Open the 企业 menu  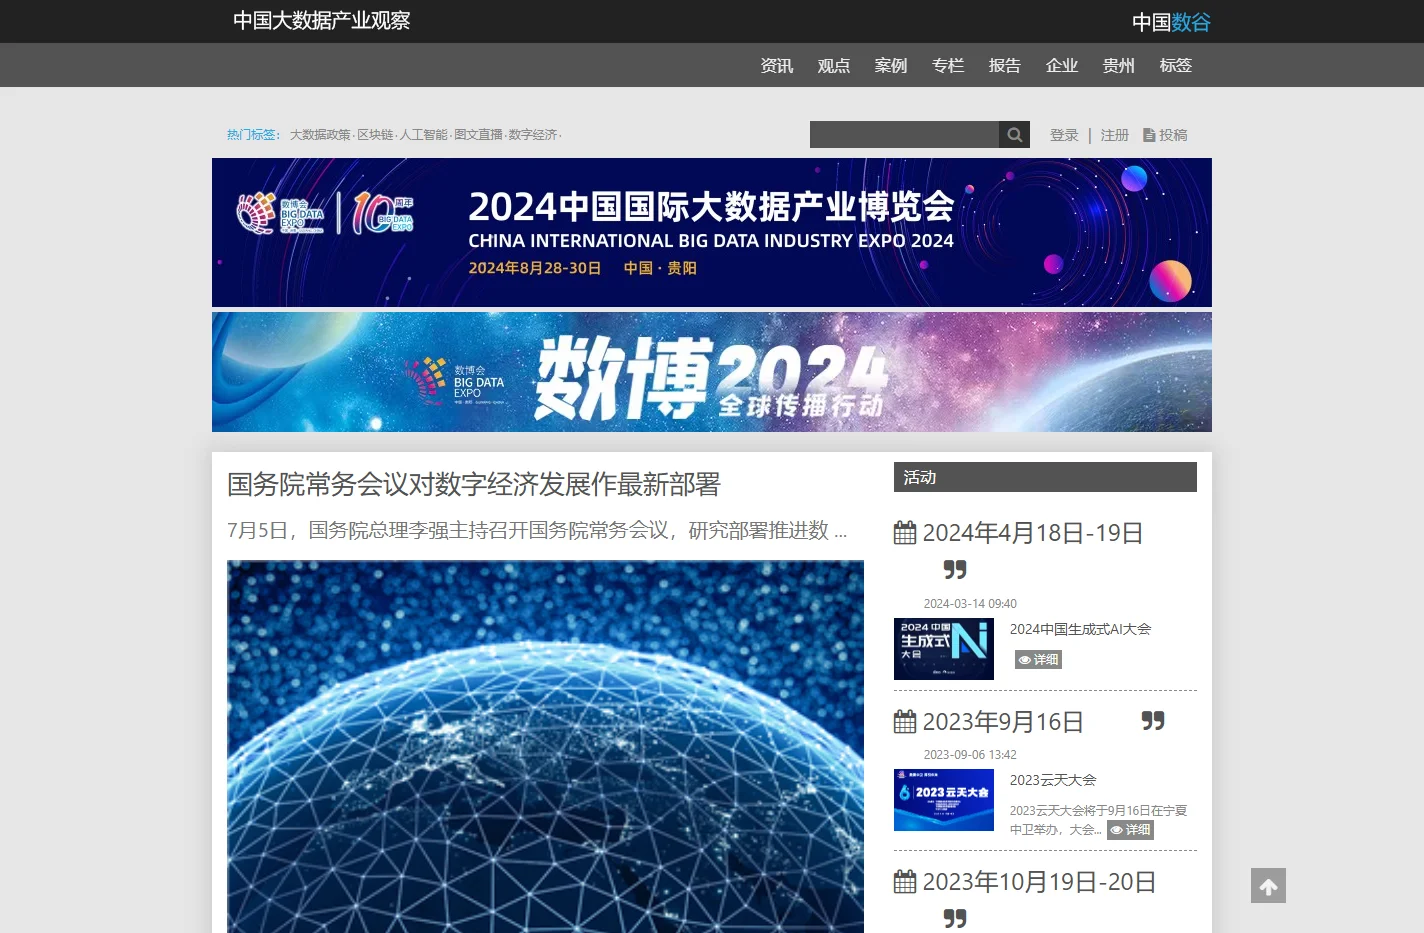(x=1062, y=65)
